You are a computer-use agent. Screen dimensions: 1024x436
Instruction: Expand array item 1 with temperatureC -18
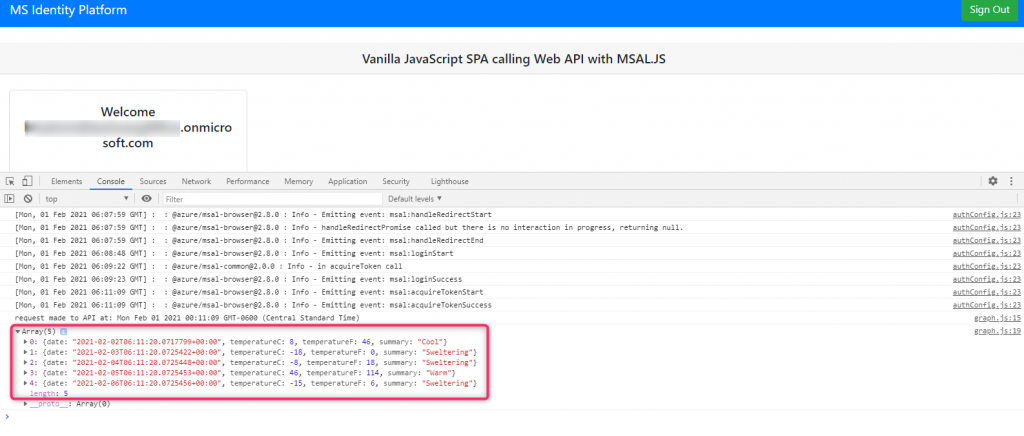click(26, 352)
